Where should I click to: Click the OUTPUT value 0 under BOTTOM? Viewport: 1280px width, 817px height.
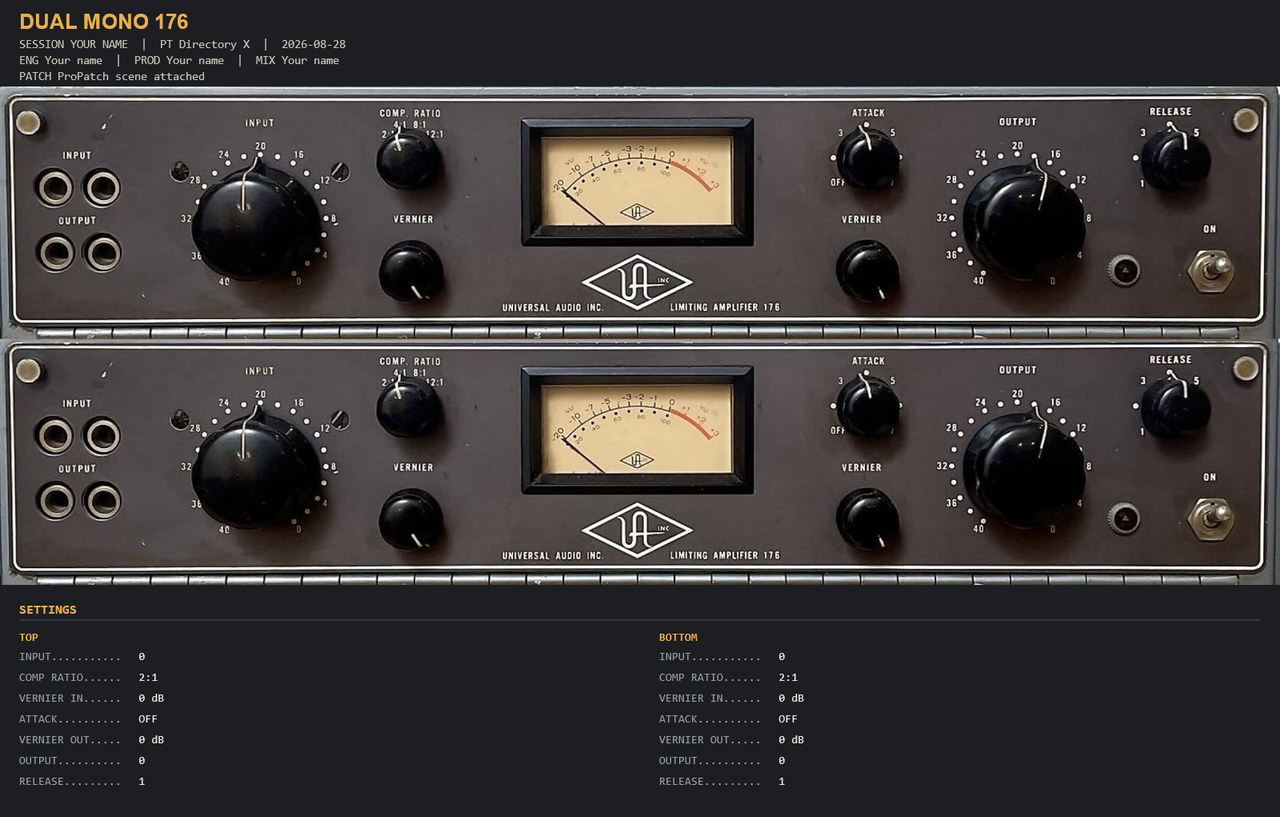click(782, 760)
